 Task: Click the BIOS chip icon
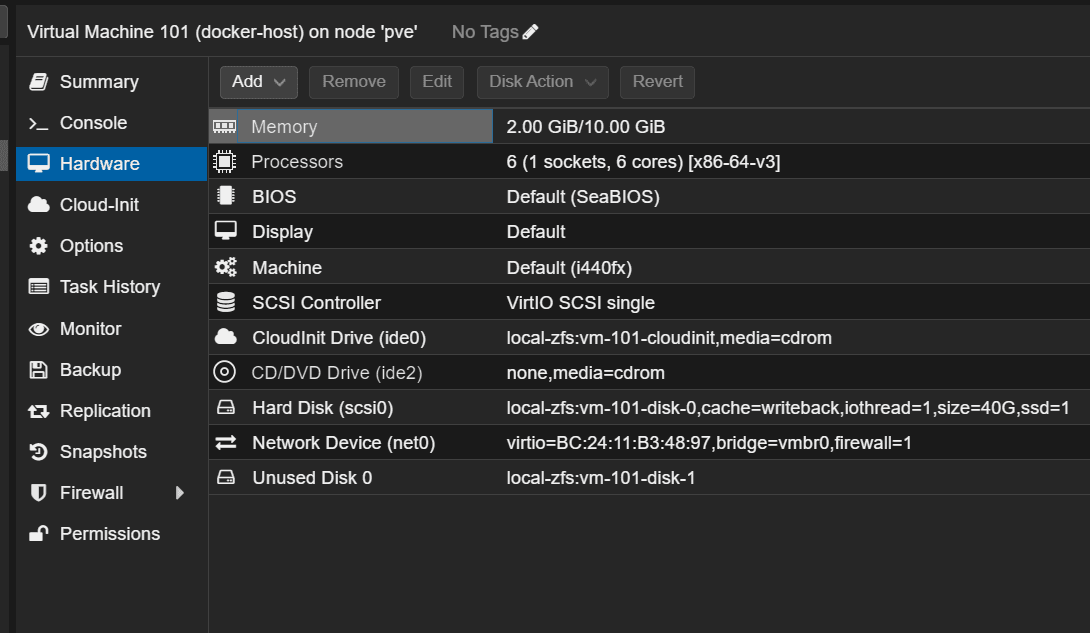tap(225, 196)
